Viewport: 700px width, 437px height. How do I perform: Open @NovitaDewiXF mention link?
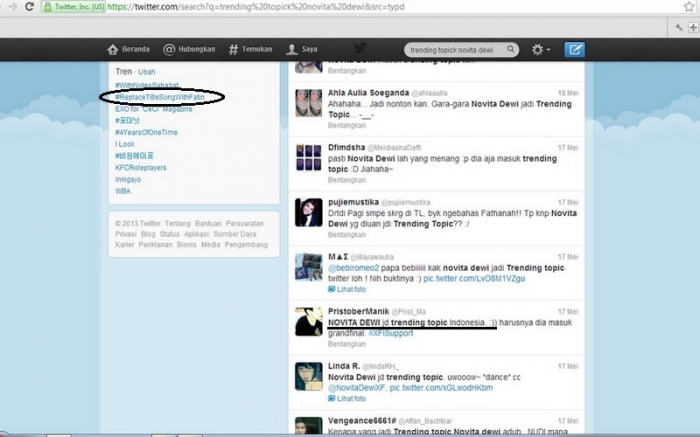coord(357,388)
